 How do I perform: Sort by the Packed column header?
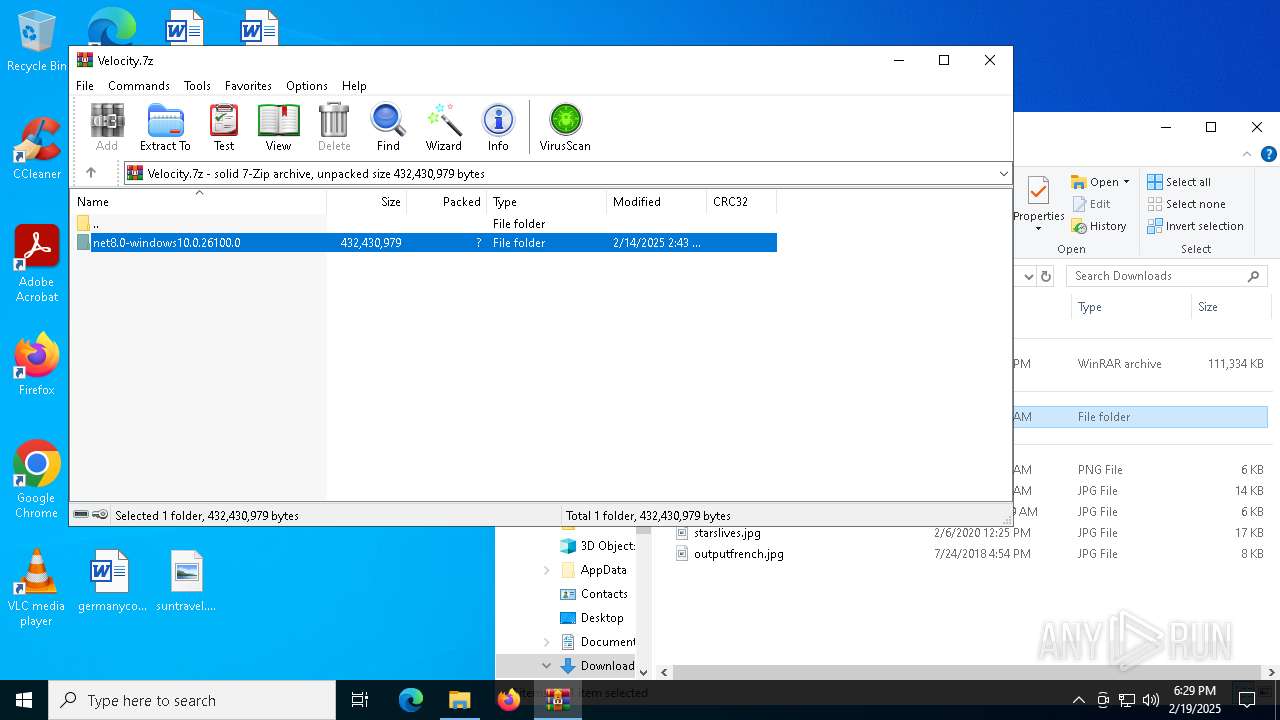[447, 202]
